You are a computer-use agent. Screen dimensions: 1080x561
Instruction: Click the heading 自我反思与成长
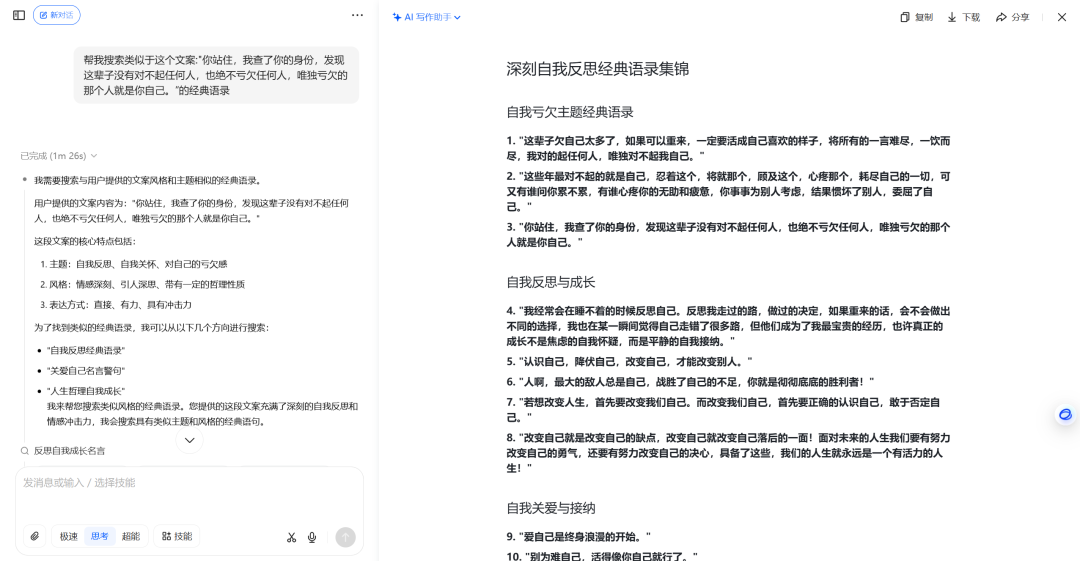pos(550,282)
